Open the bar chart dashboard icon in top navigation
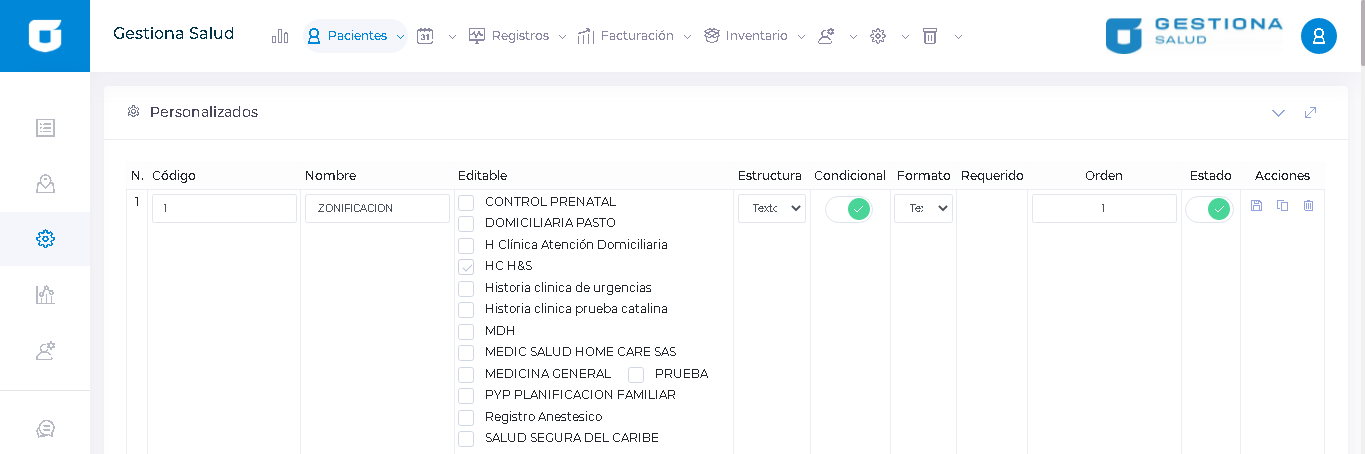Screen dimensions: 1365x454 280,36
